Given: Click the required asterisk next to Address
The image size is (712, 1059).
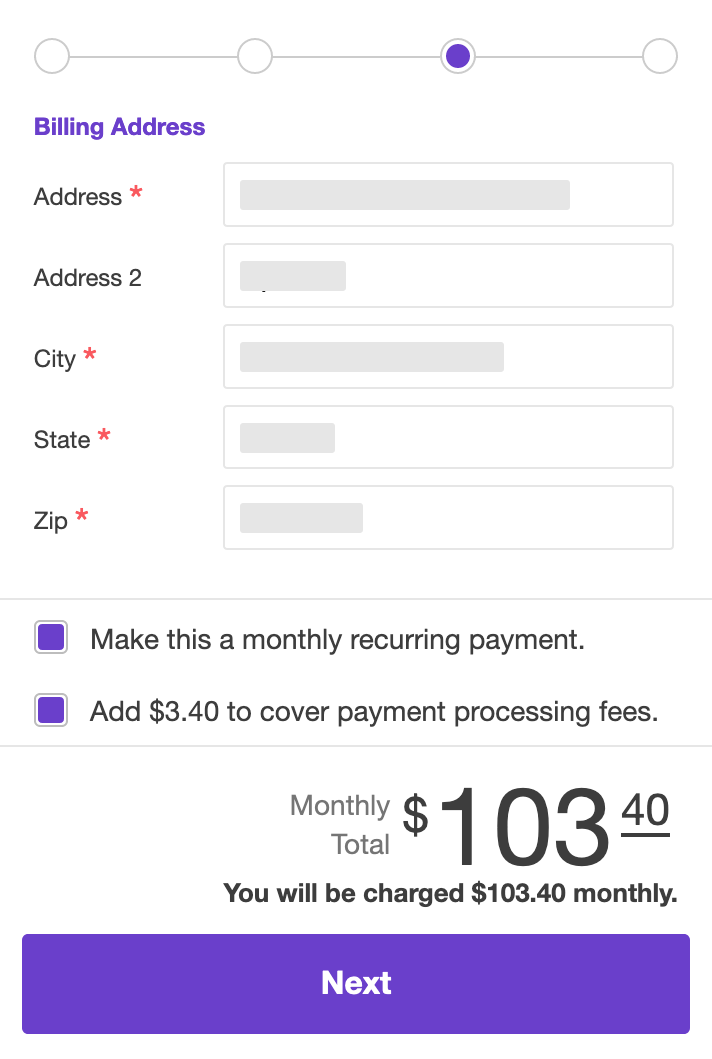Looking at the screenshot, I should (135, 190).
